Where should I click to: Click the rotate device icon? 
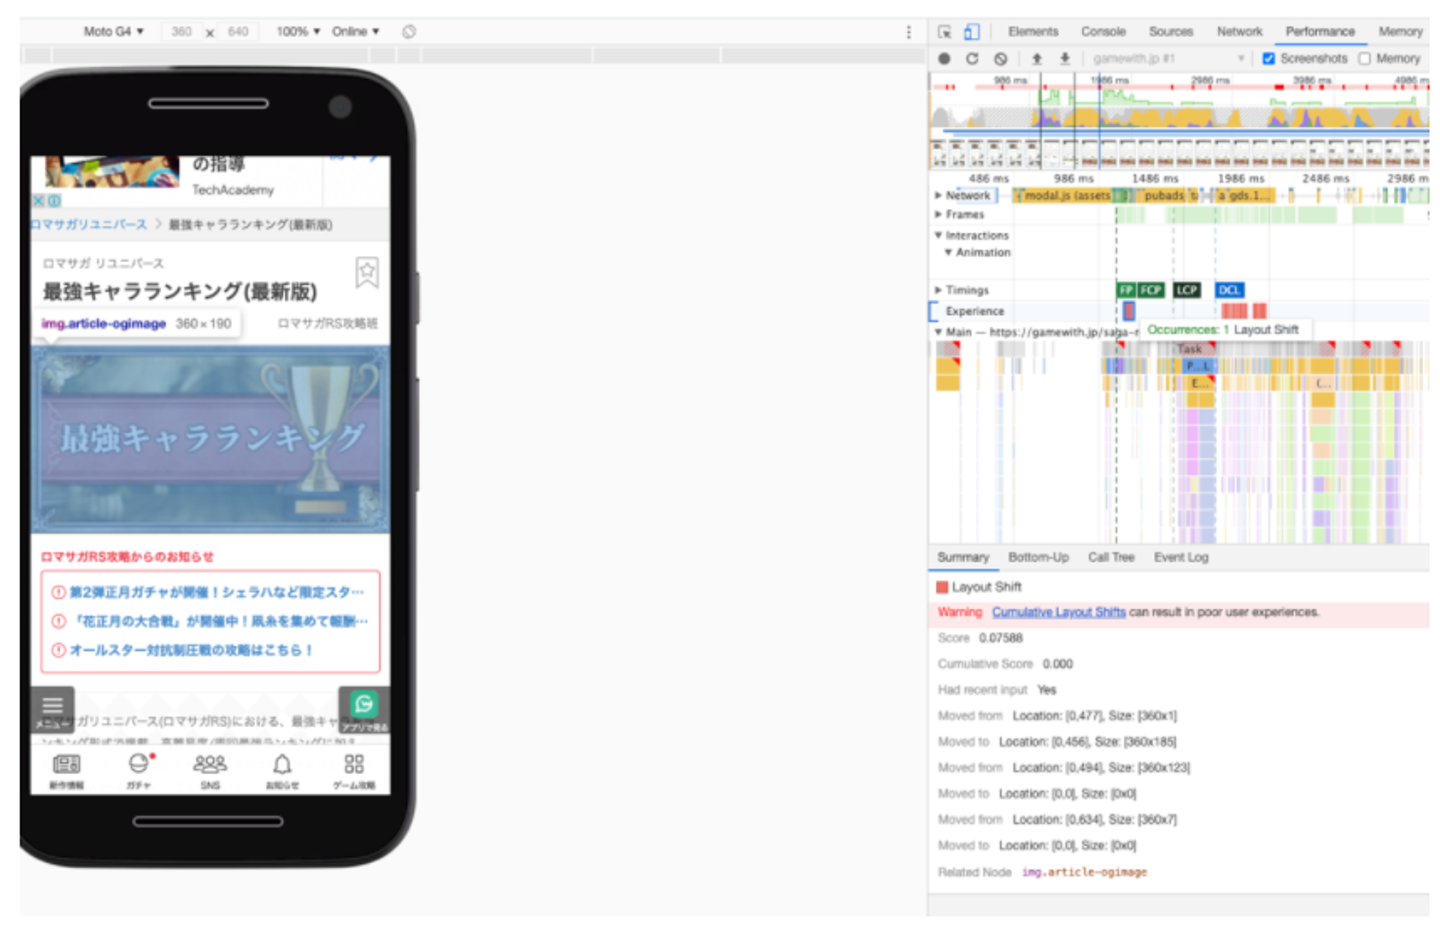pos(409,32)
